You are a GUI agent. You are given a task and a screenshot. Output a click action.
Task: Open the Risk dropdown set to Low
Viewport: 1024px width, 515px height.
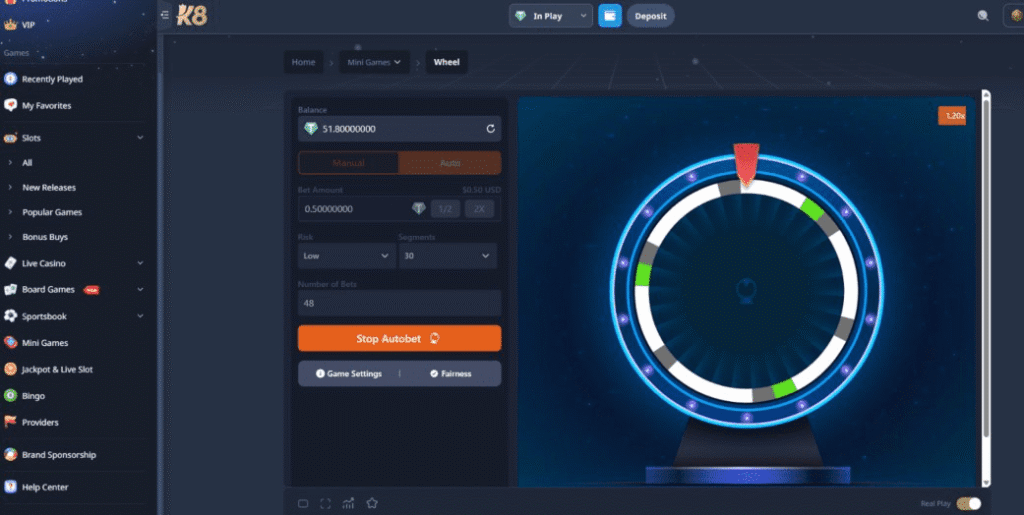point(346,257)
